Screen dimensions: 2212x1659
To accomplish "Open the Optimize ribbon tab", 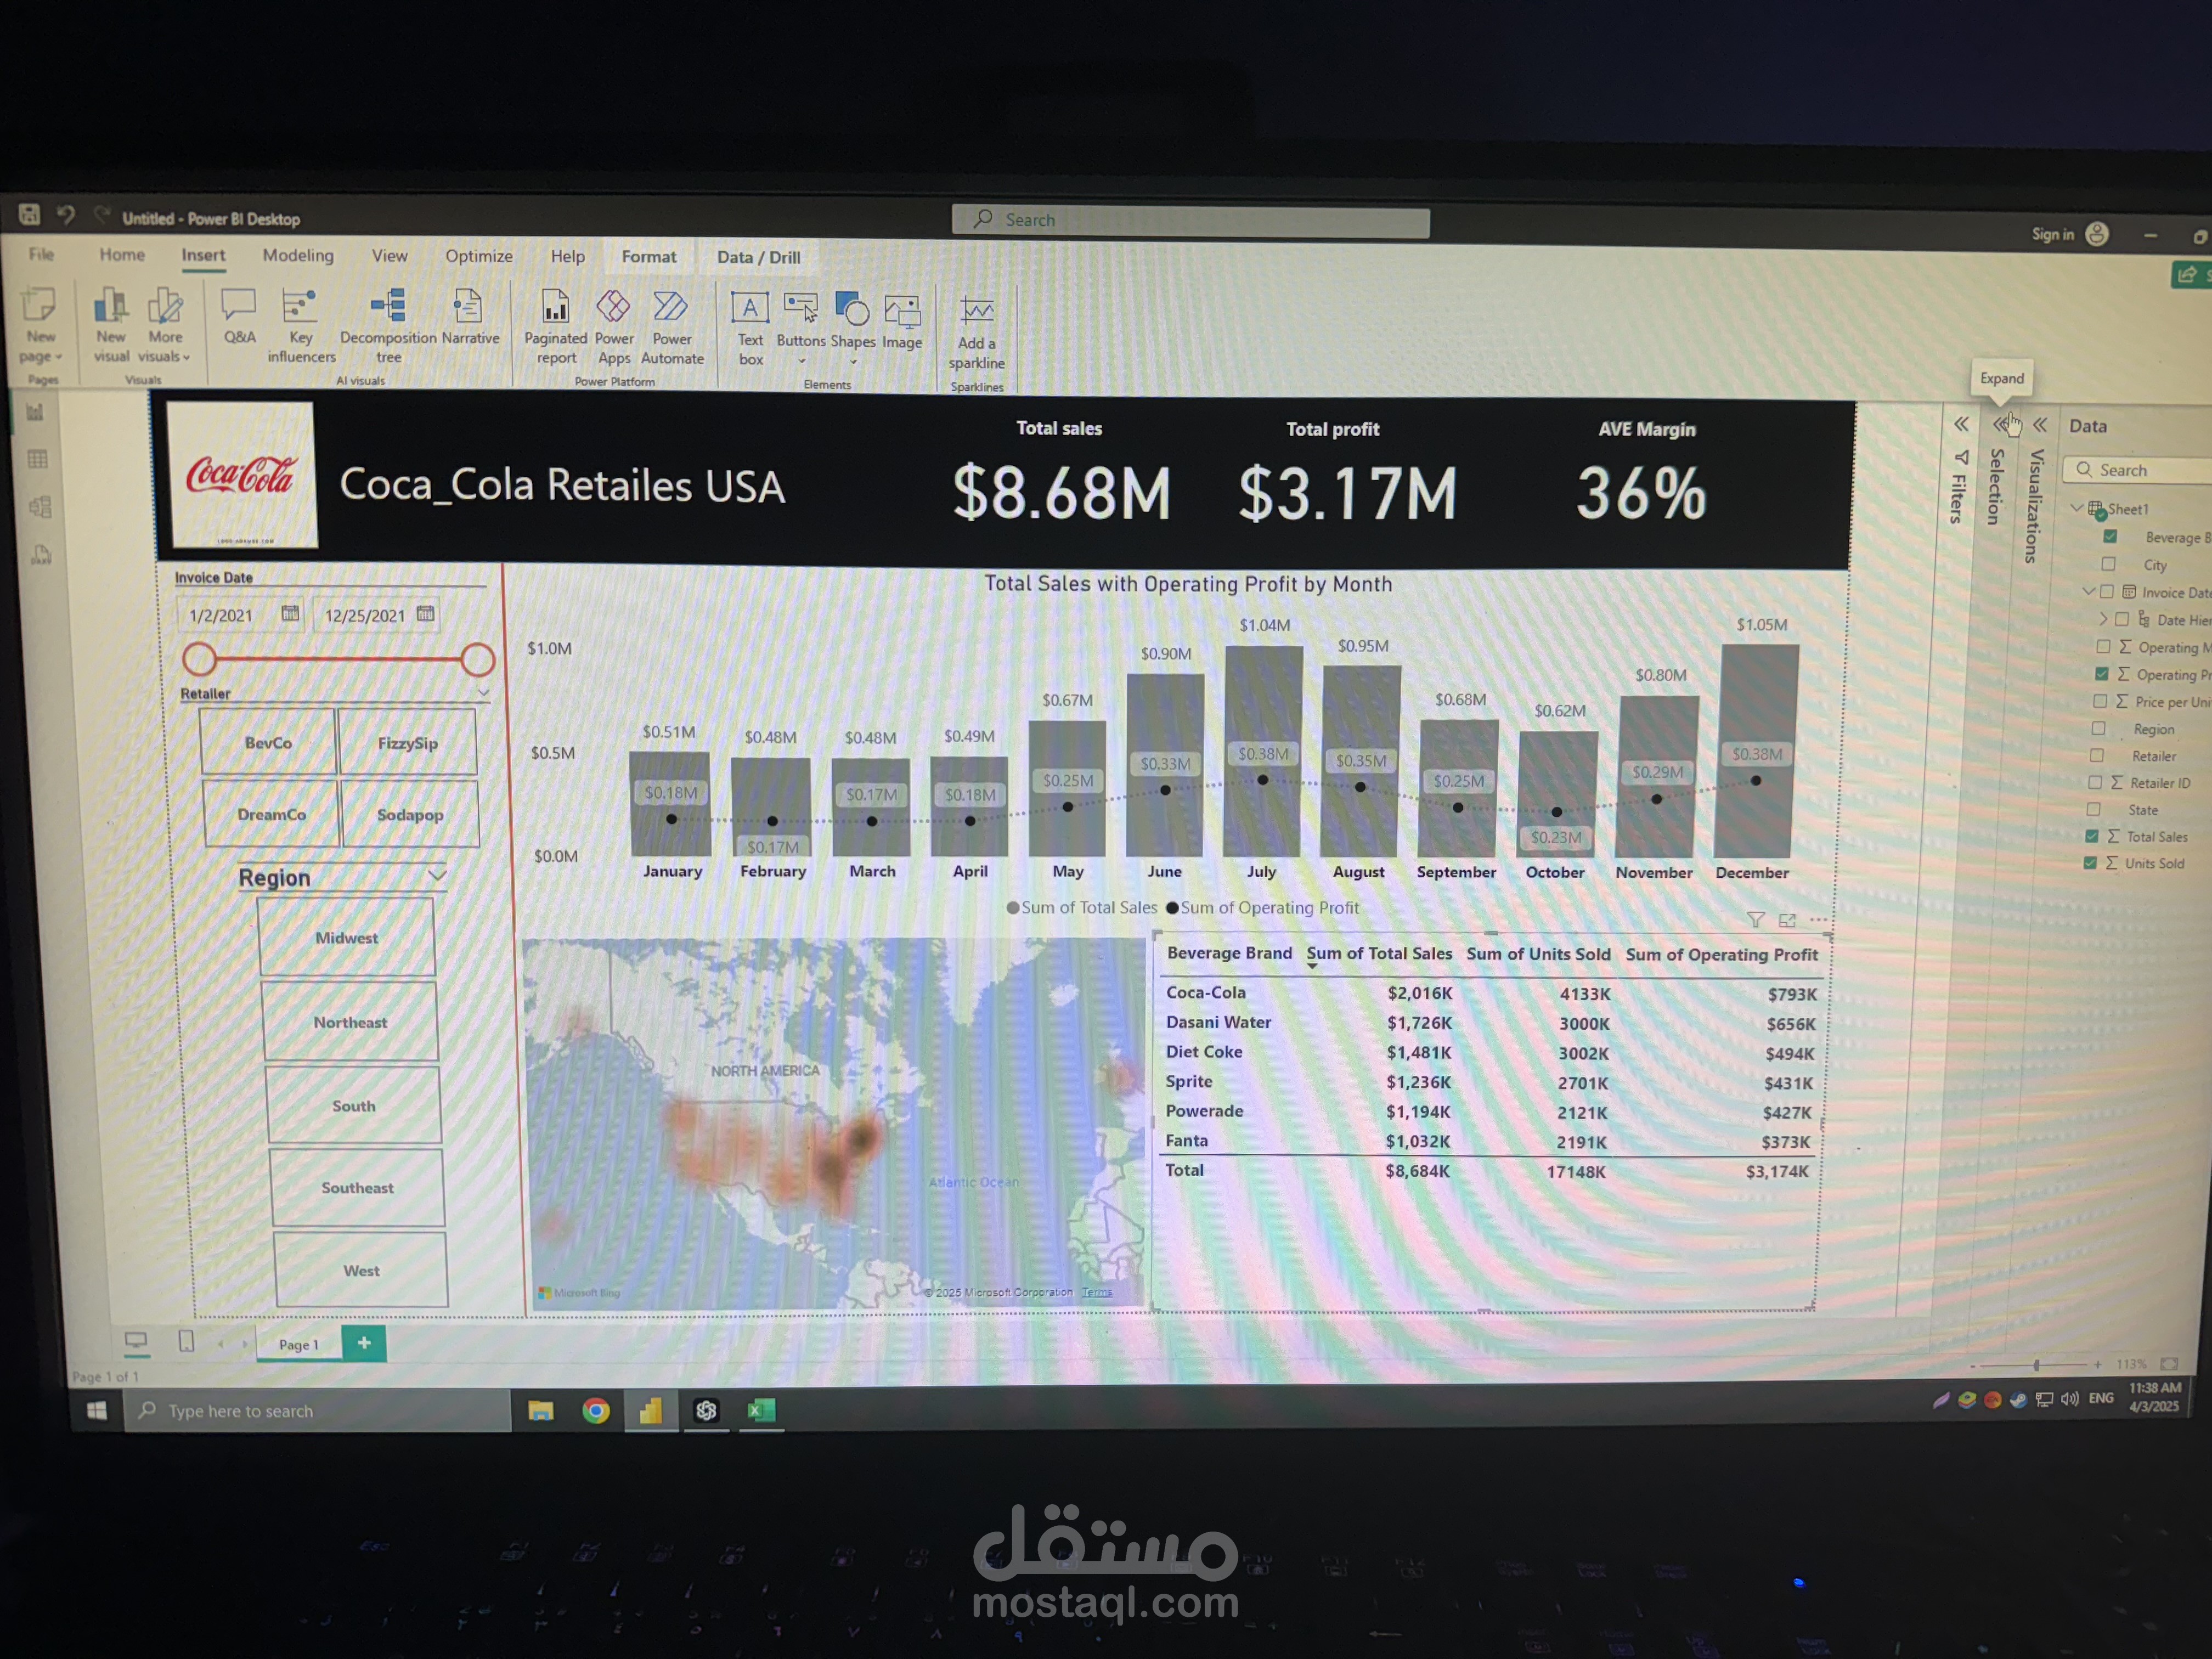I will click(479, 256).
